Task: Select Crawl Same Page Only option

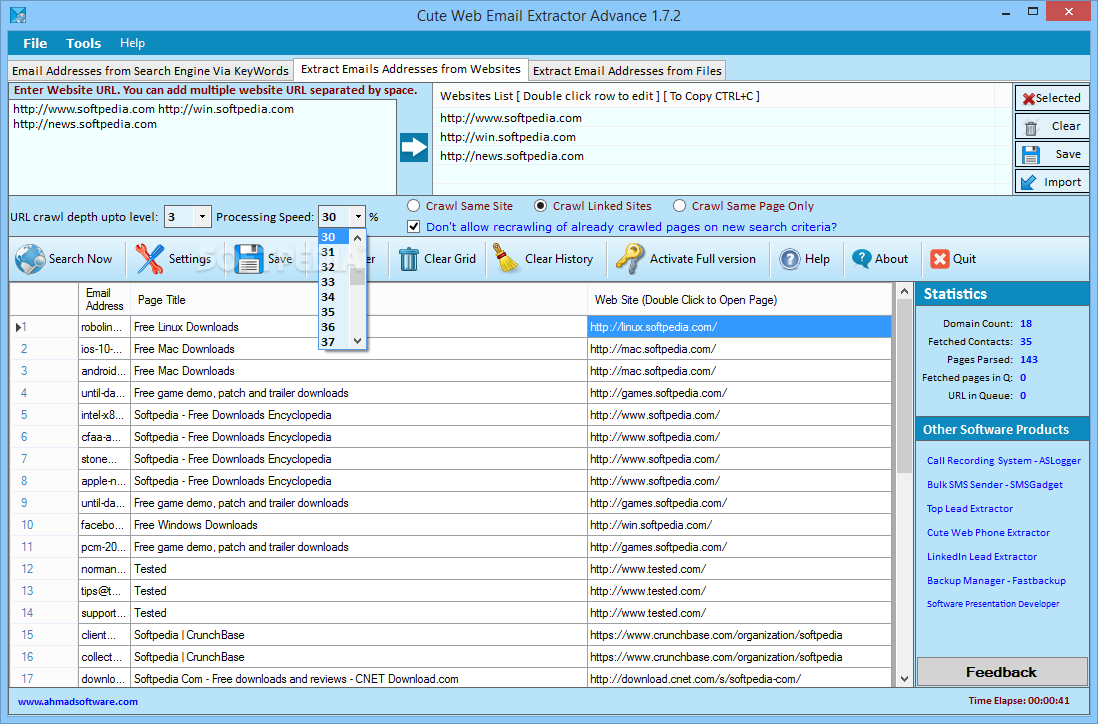Action: [x=679, y=206]
